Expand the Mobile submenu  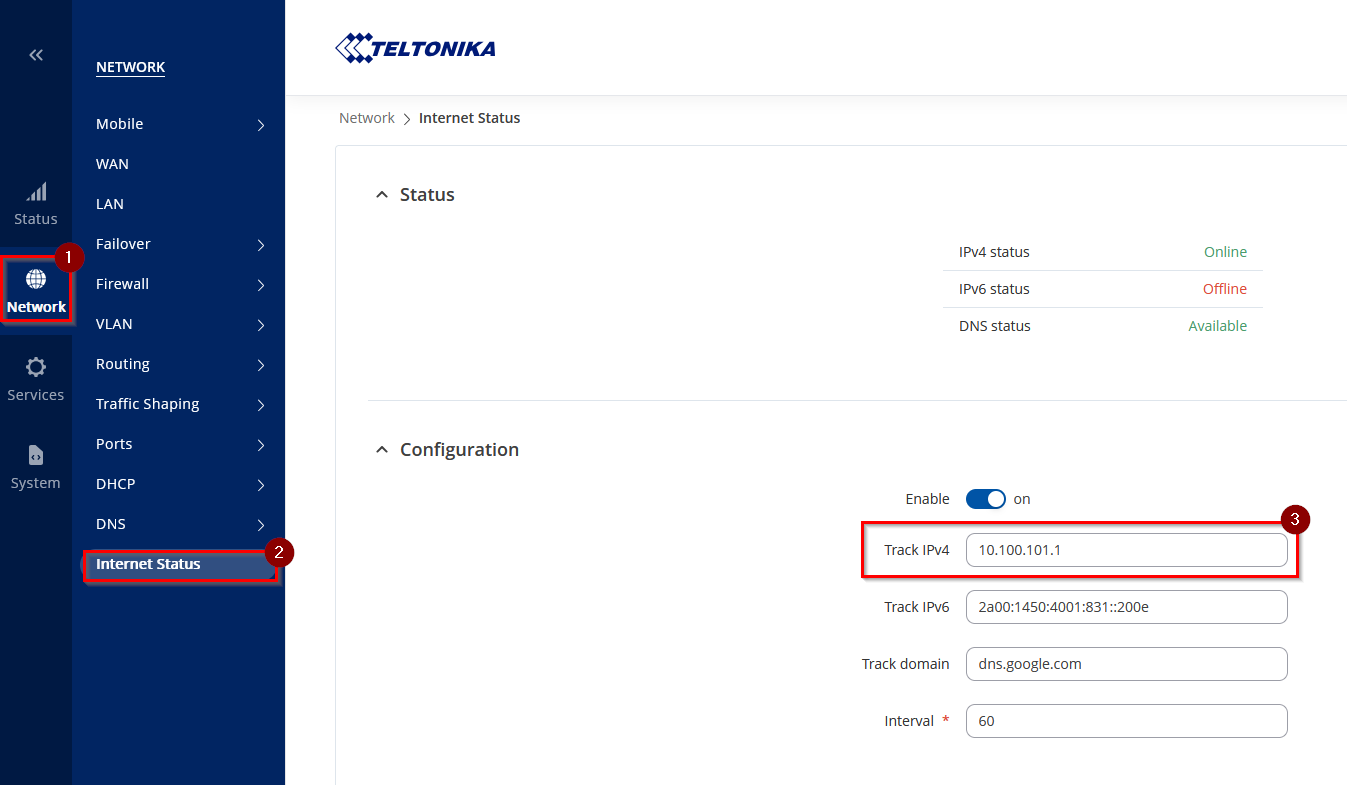[x=261, y=125]
